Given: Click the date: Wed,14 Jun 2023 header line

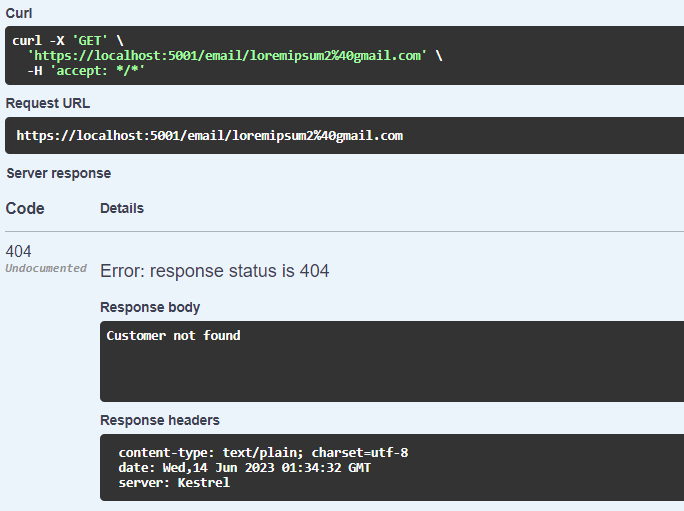Looking at the screenshot, I should (244, 467).
